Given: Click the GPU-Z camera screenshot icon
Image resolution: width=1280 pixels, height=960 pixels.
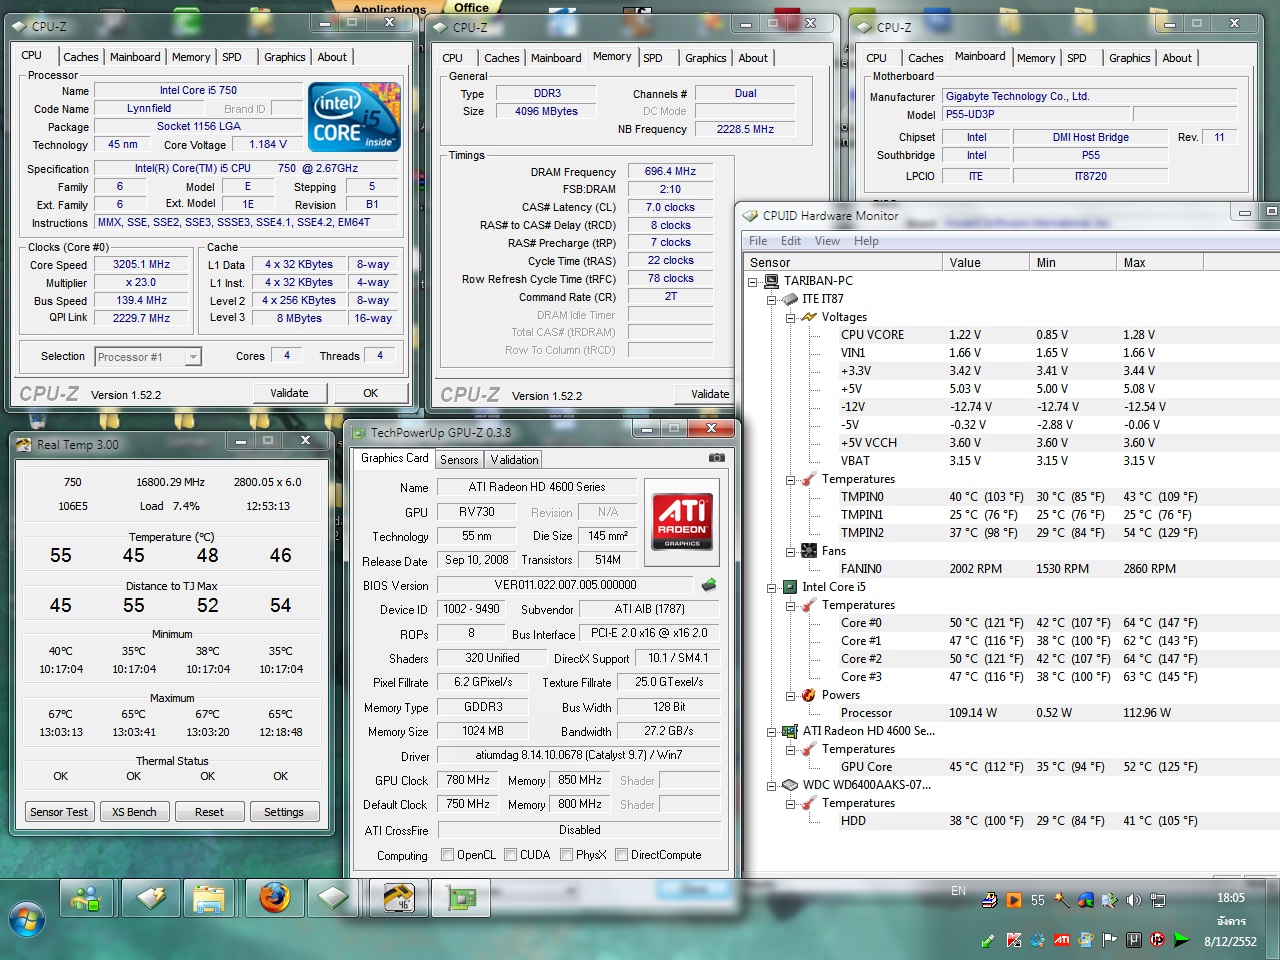Looking at the screenshot, I should pos(717,458).
